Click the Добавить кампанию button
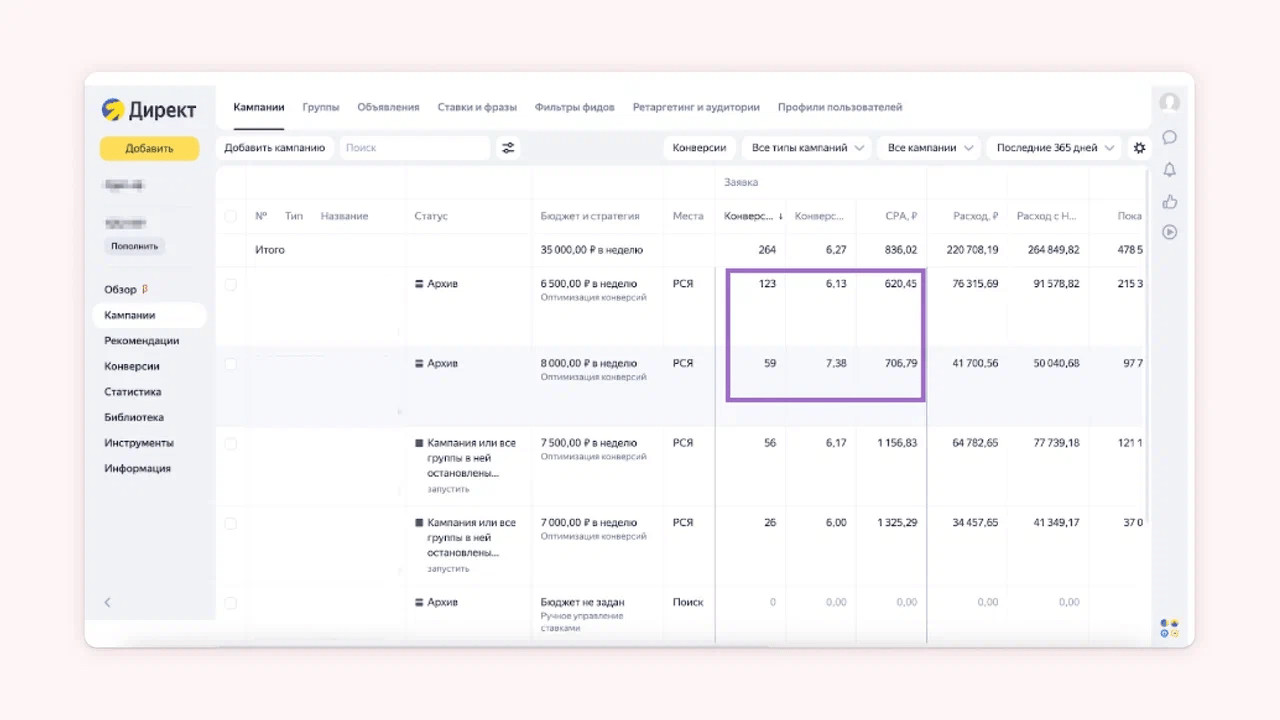 tap(274, 148)
